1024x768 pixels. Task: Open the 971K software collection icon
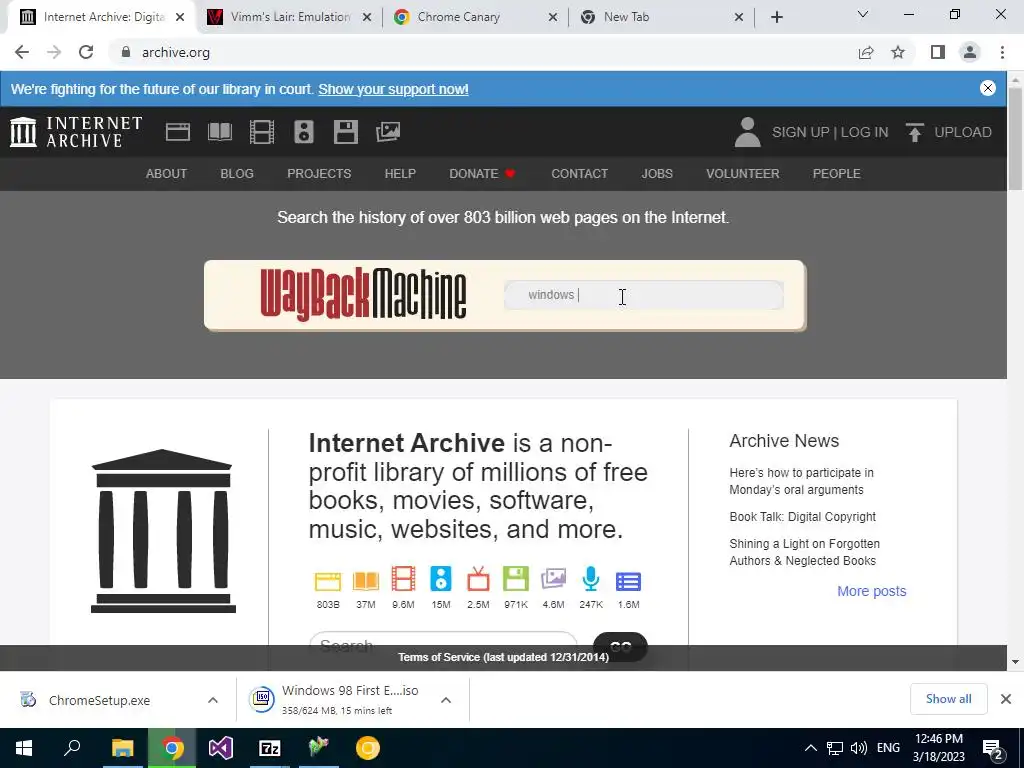[516, 579]
